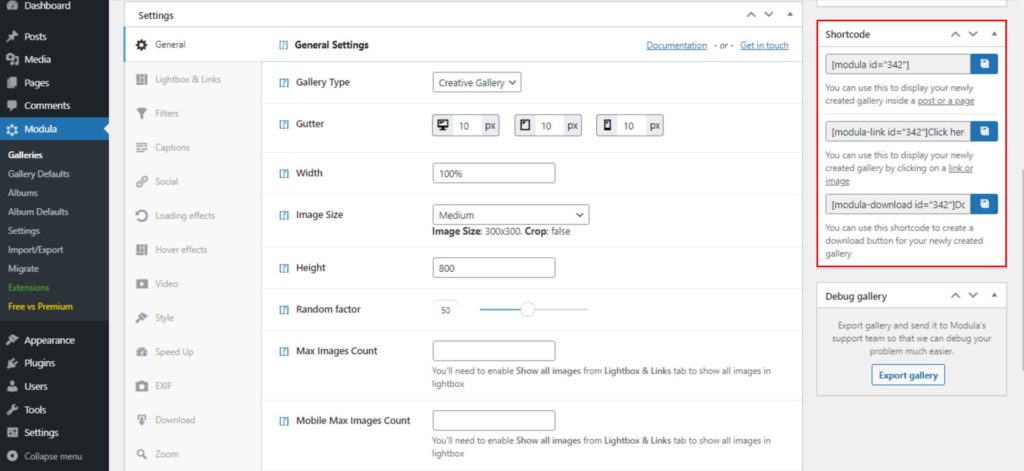Click the mobile gutter device icon
The width and height of the screenshot is (1024, 471).
point(607,126)
